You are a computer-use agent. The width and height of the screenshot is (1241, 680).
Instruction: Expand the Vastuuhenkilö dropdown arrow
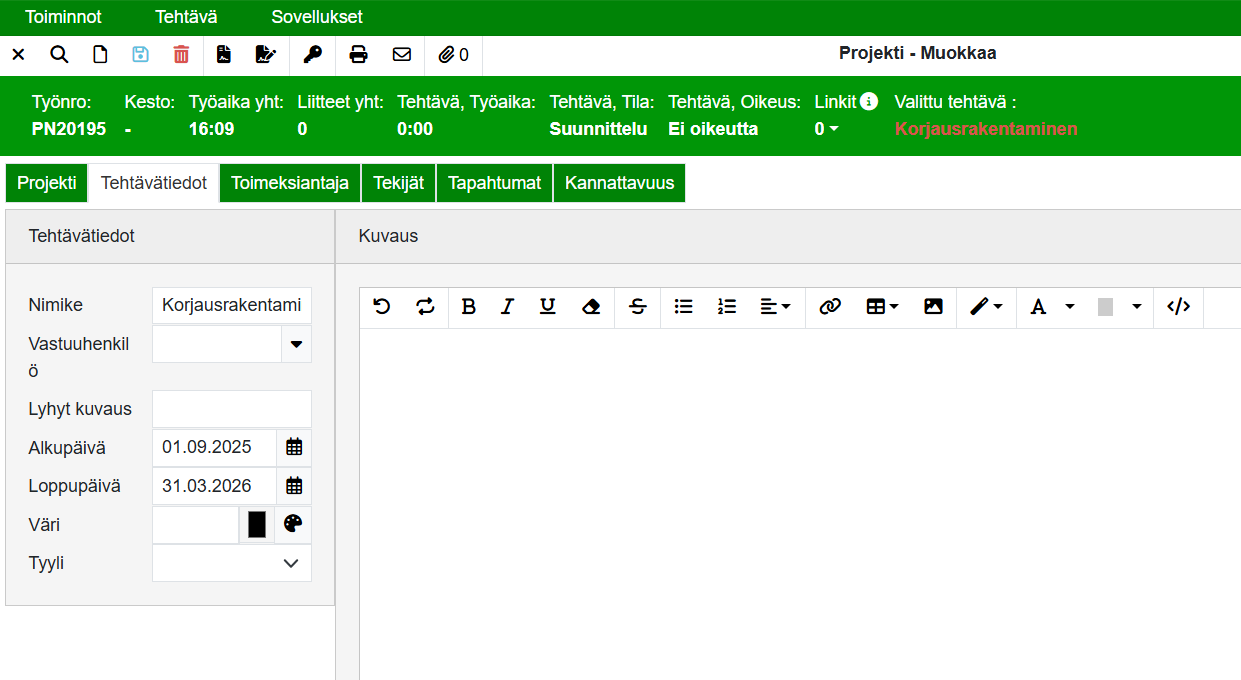point(296,344)
